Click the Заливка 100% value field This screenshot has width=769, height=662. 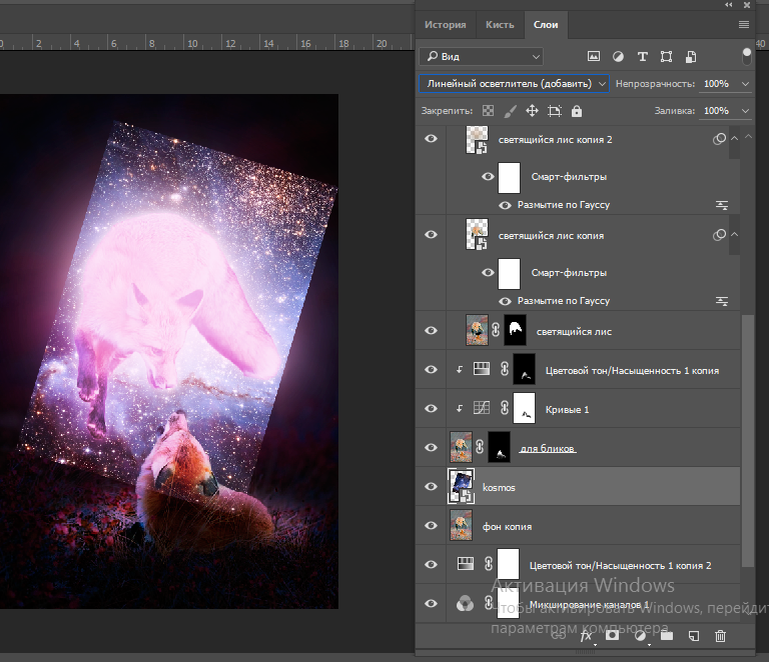(717, 111)
